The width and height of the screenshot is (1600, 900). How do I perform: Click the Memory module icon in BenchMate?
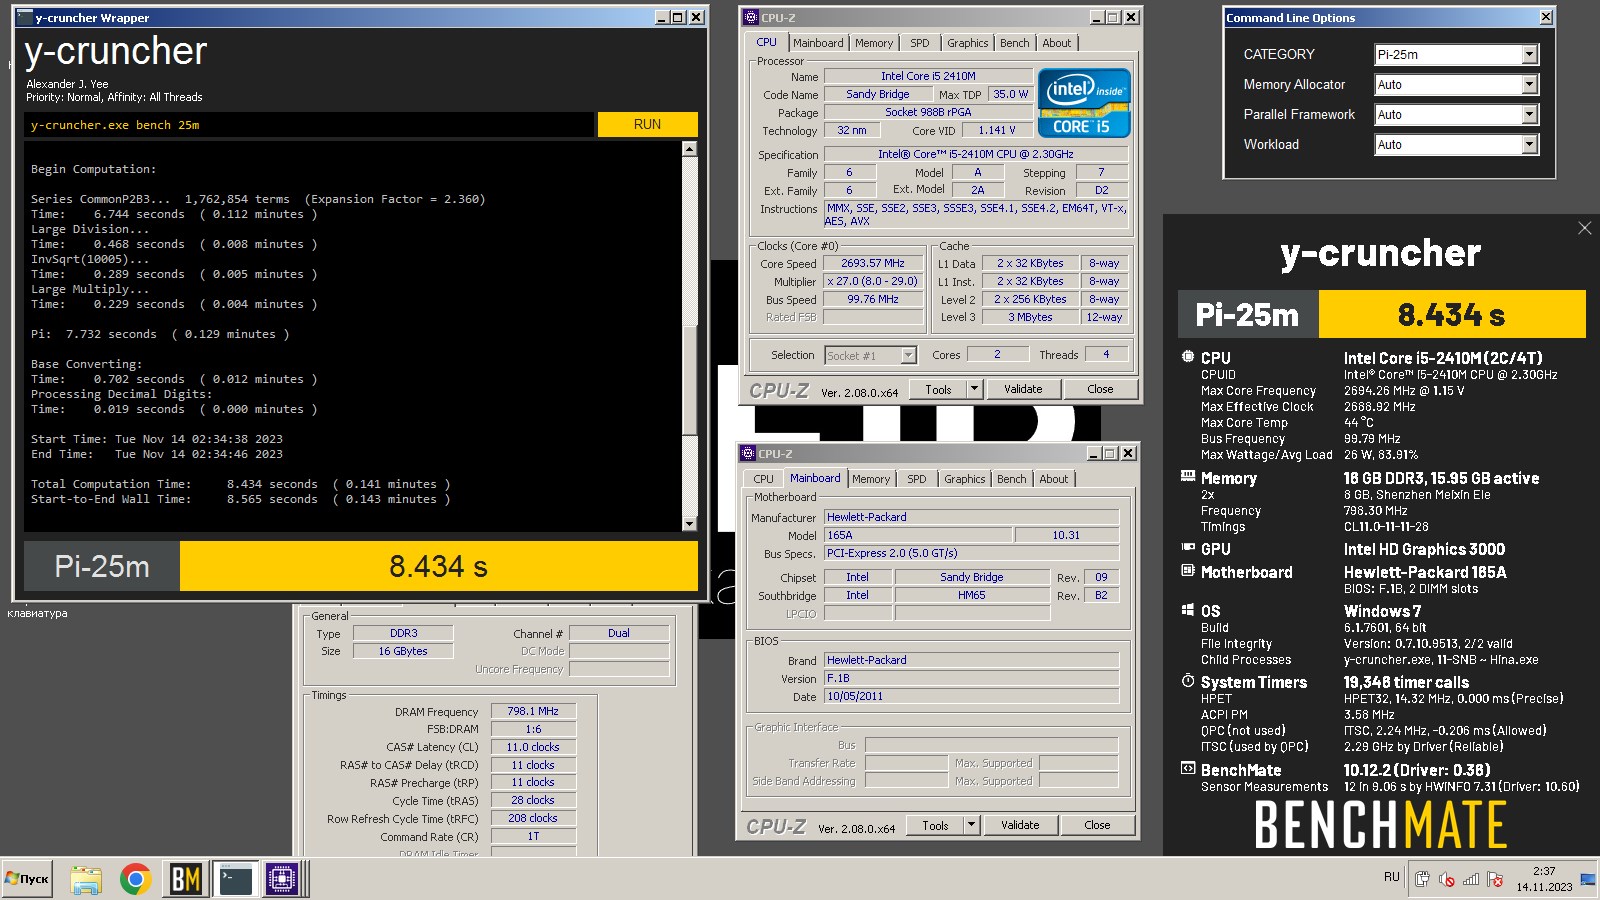pyautogui.click(x=1188, y=477)
